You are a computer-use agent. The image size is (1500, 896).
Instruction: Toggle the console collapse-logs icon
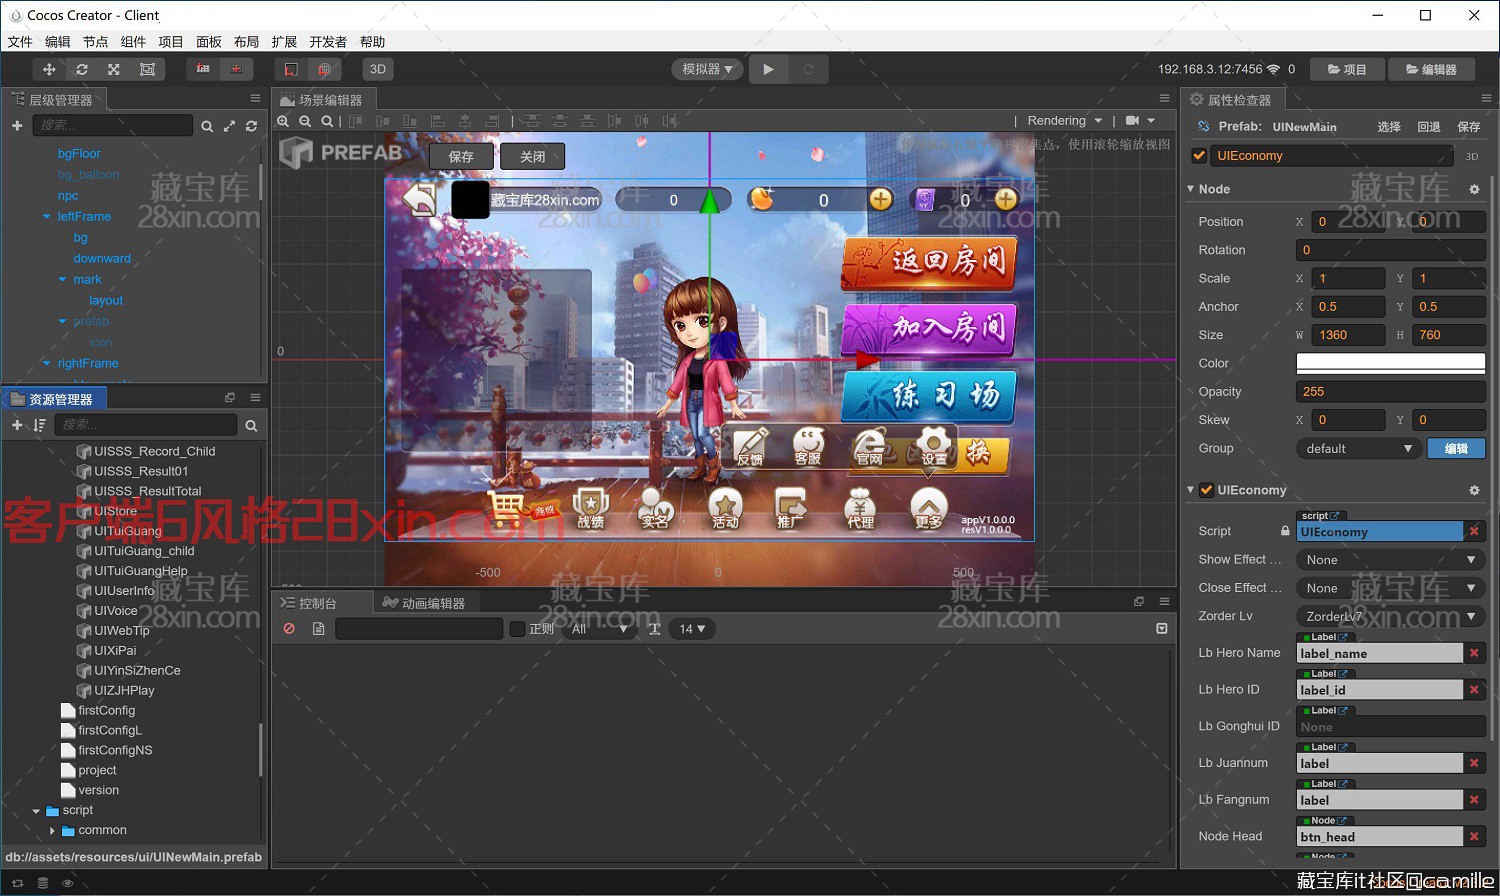[1161, 629]
